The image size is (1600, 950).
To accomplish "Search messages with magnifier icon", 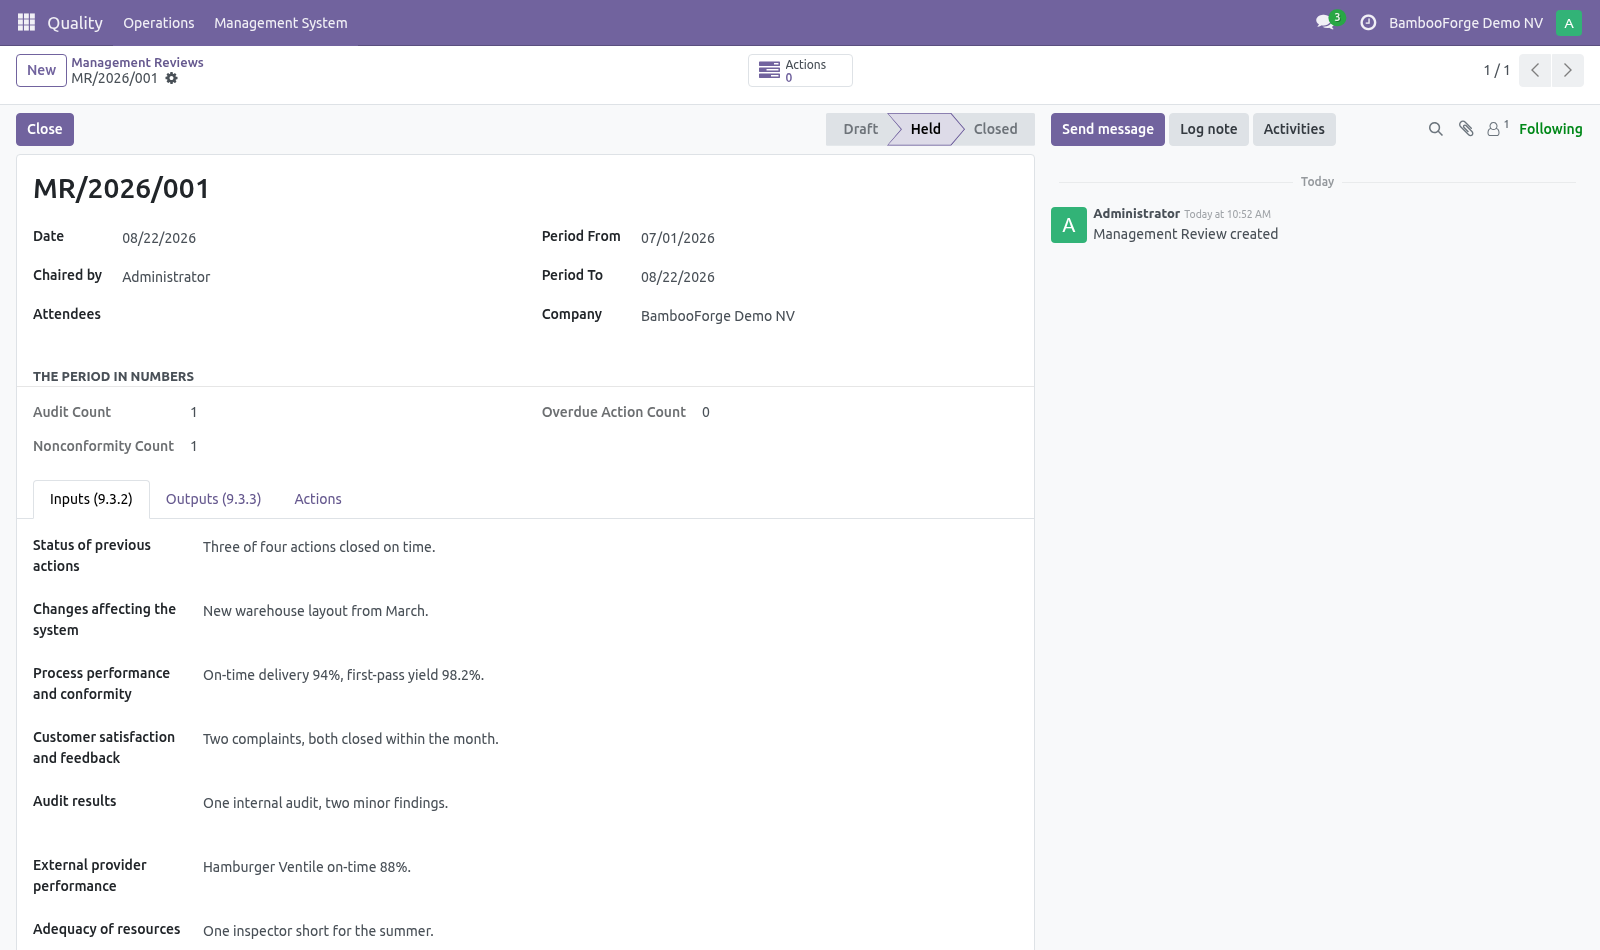I will [1436, 129].
